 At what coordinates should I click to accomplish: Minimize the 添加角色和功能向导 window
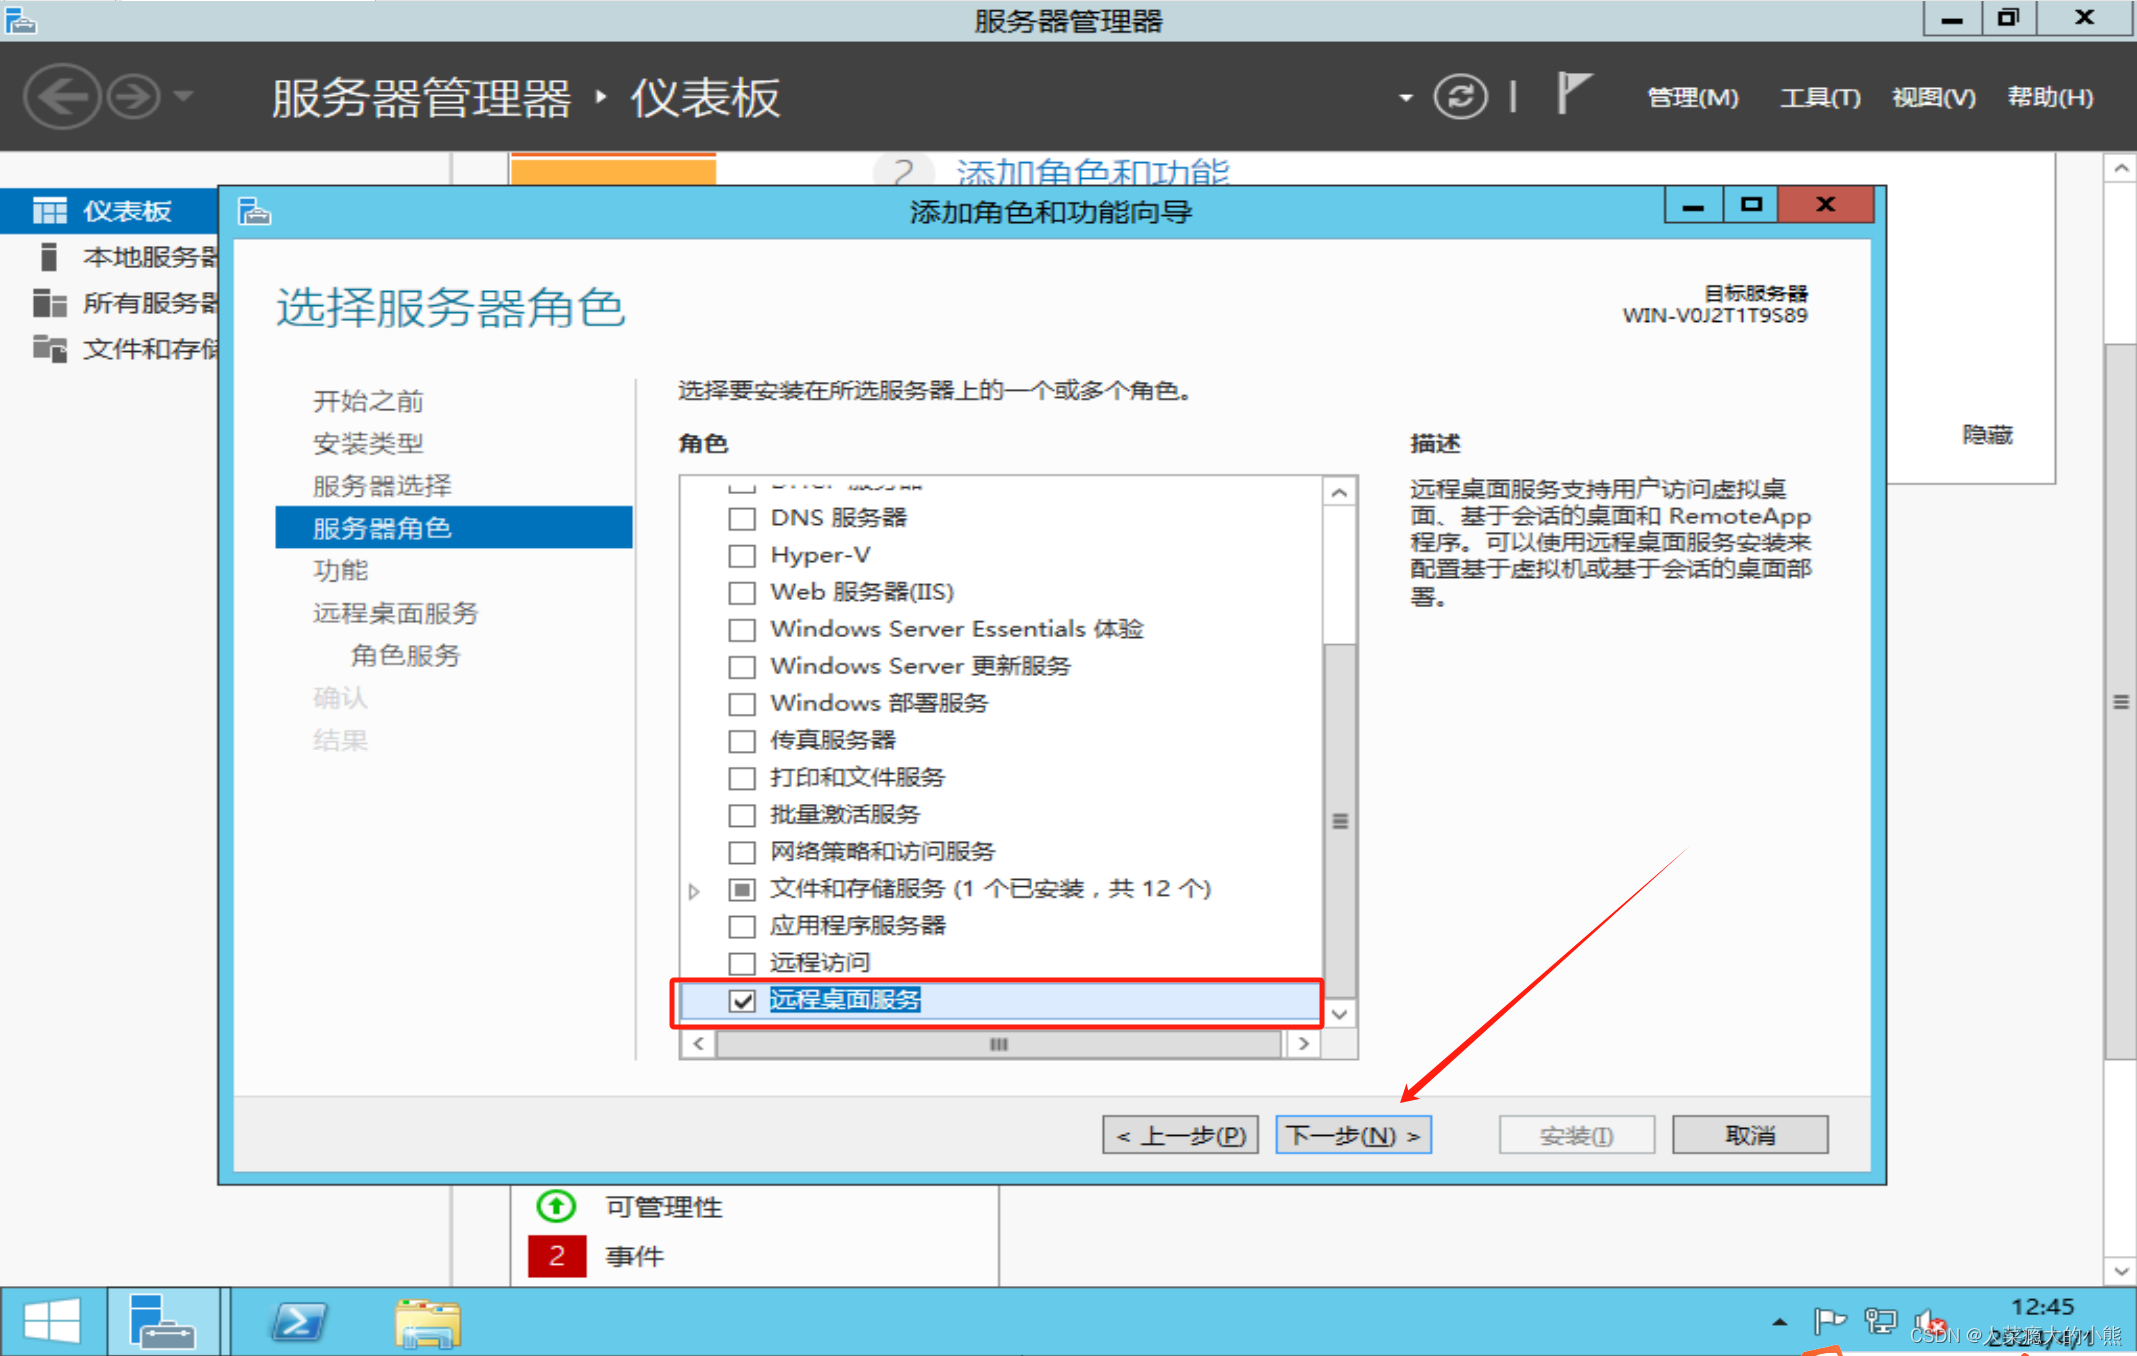1693,206
